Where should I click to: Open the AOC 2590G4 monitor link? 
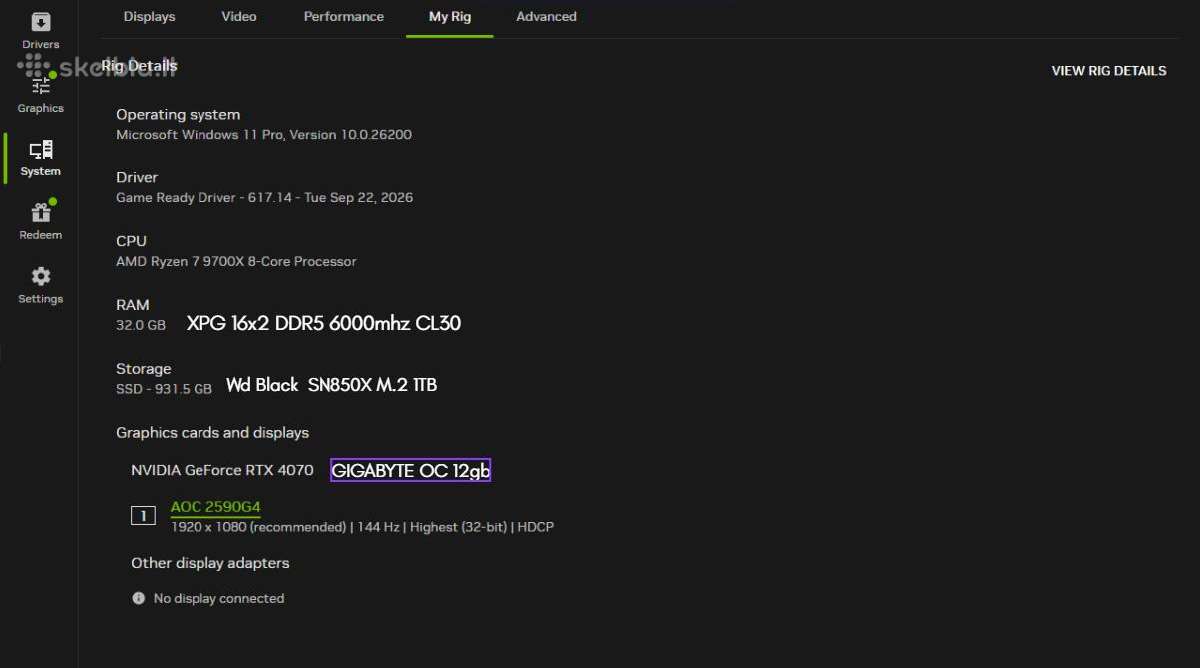tap(216, 507)
